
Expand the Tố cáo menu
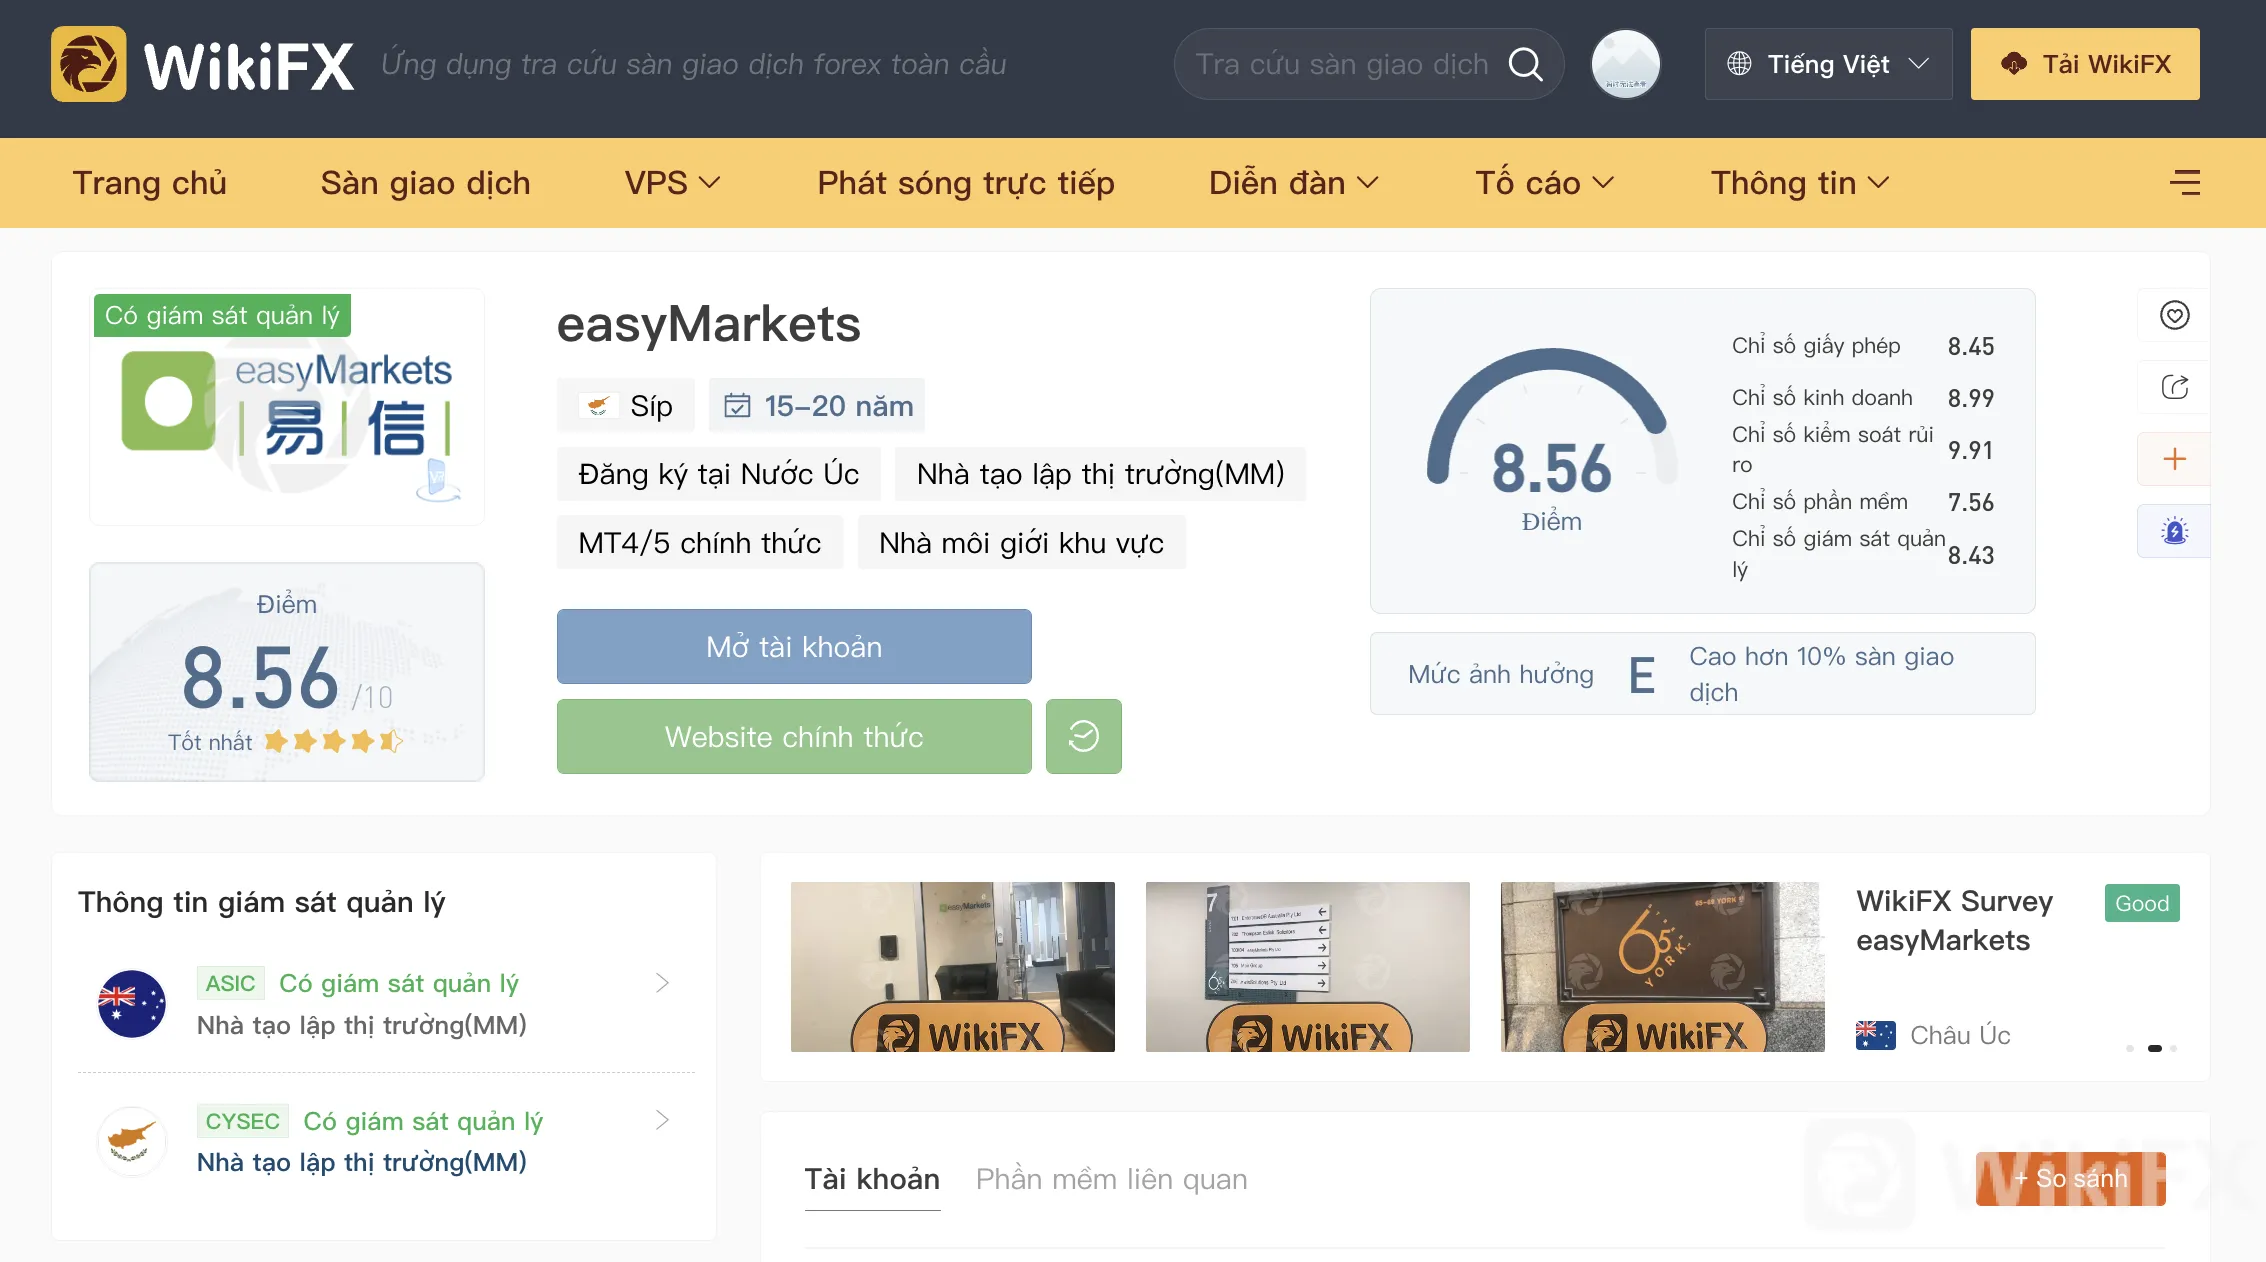coord(1545,183)
